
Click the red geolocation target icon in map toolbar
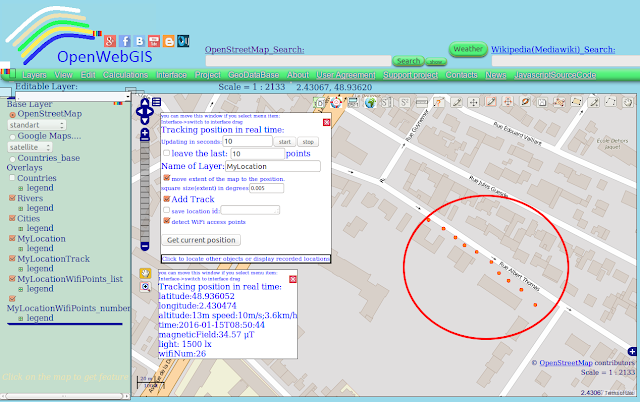pos(336,102)
